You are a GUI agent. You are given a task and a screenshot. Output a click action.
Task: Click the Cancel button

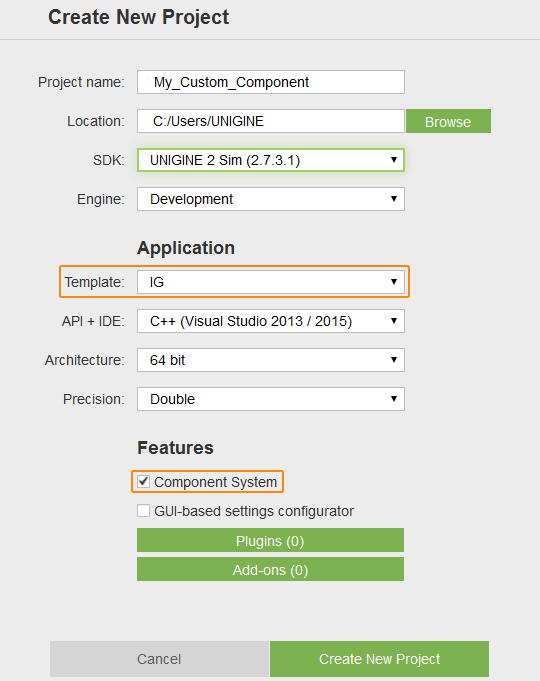pyautogui.click(x=159, y=659)
